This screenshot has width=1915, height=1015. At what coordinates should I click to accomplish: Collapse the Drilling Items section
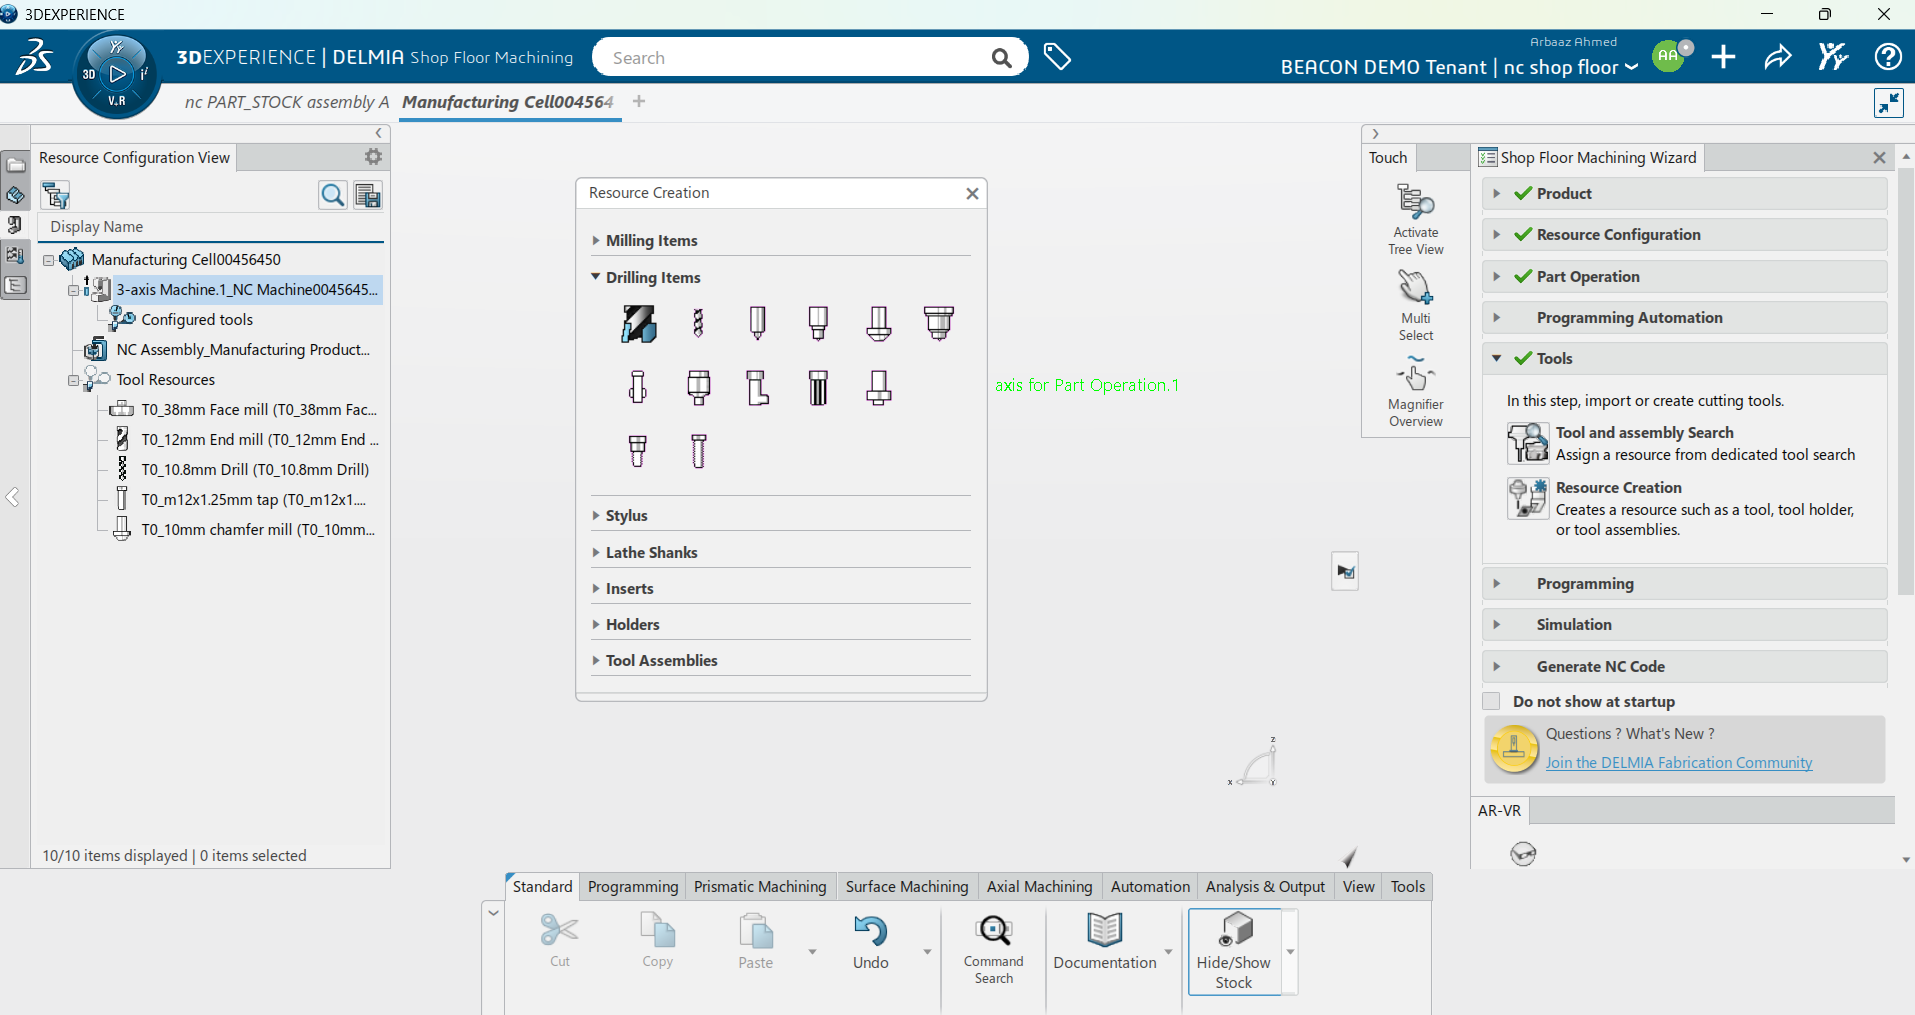click(596, 277)
